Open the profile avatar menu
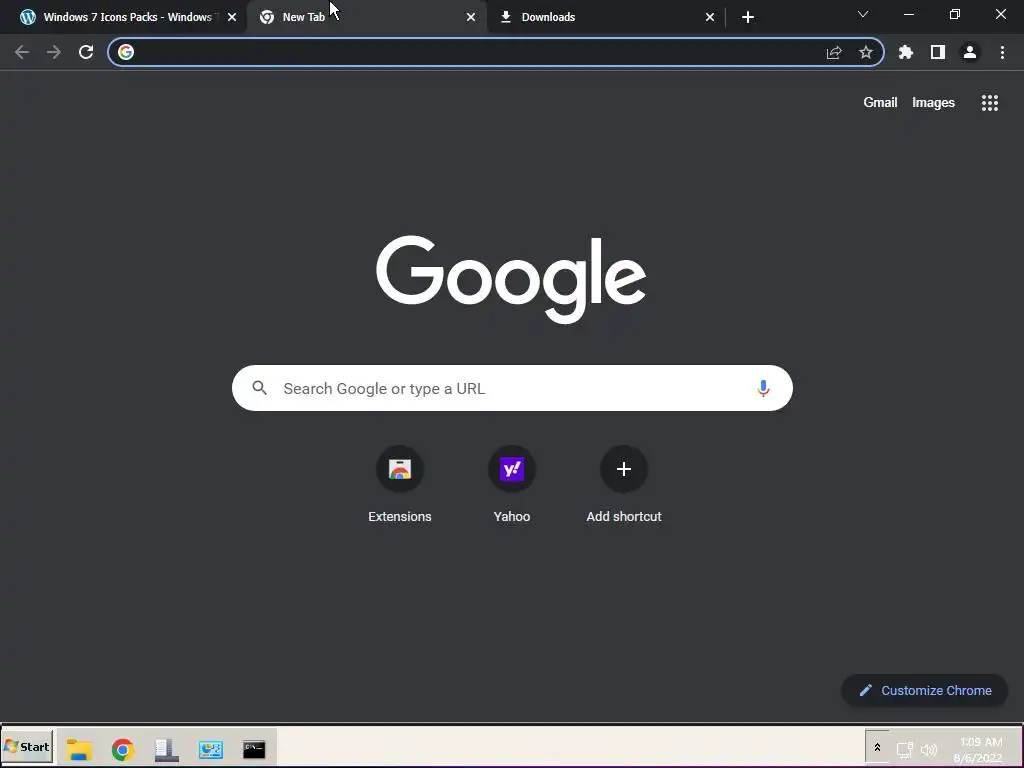Viewport: 1024px width, 768px height. coord(970,52)
